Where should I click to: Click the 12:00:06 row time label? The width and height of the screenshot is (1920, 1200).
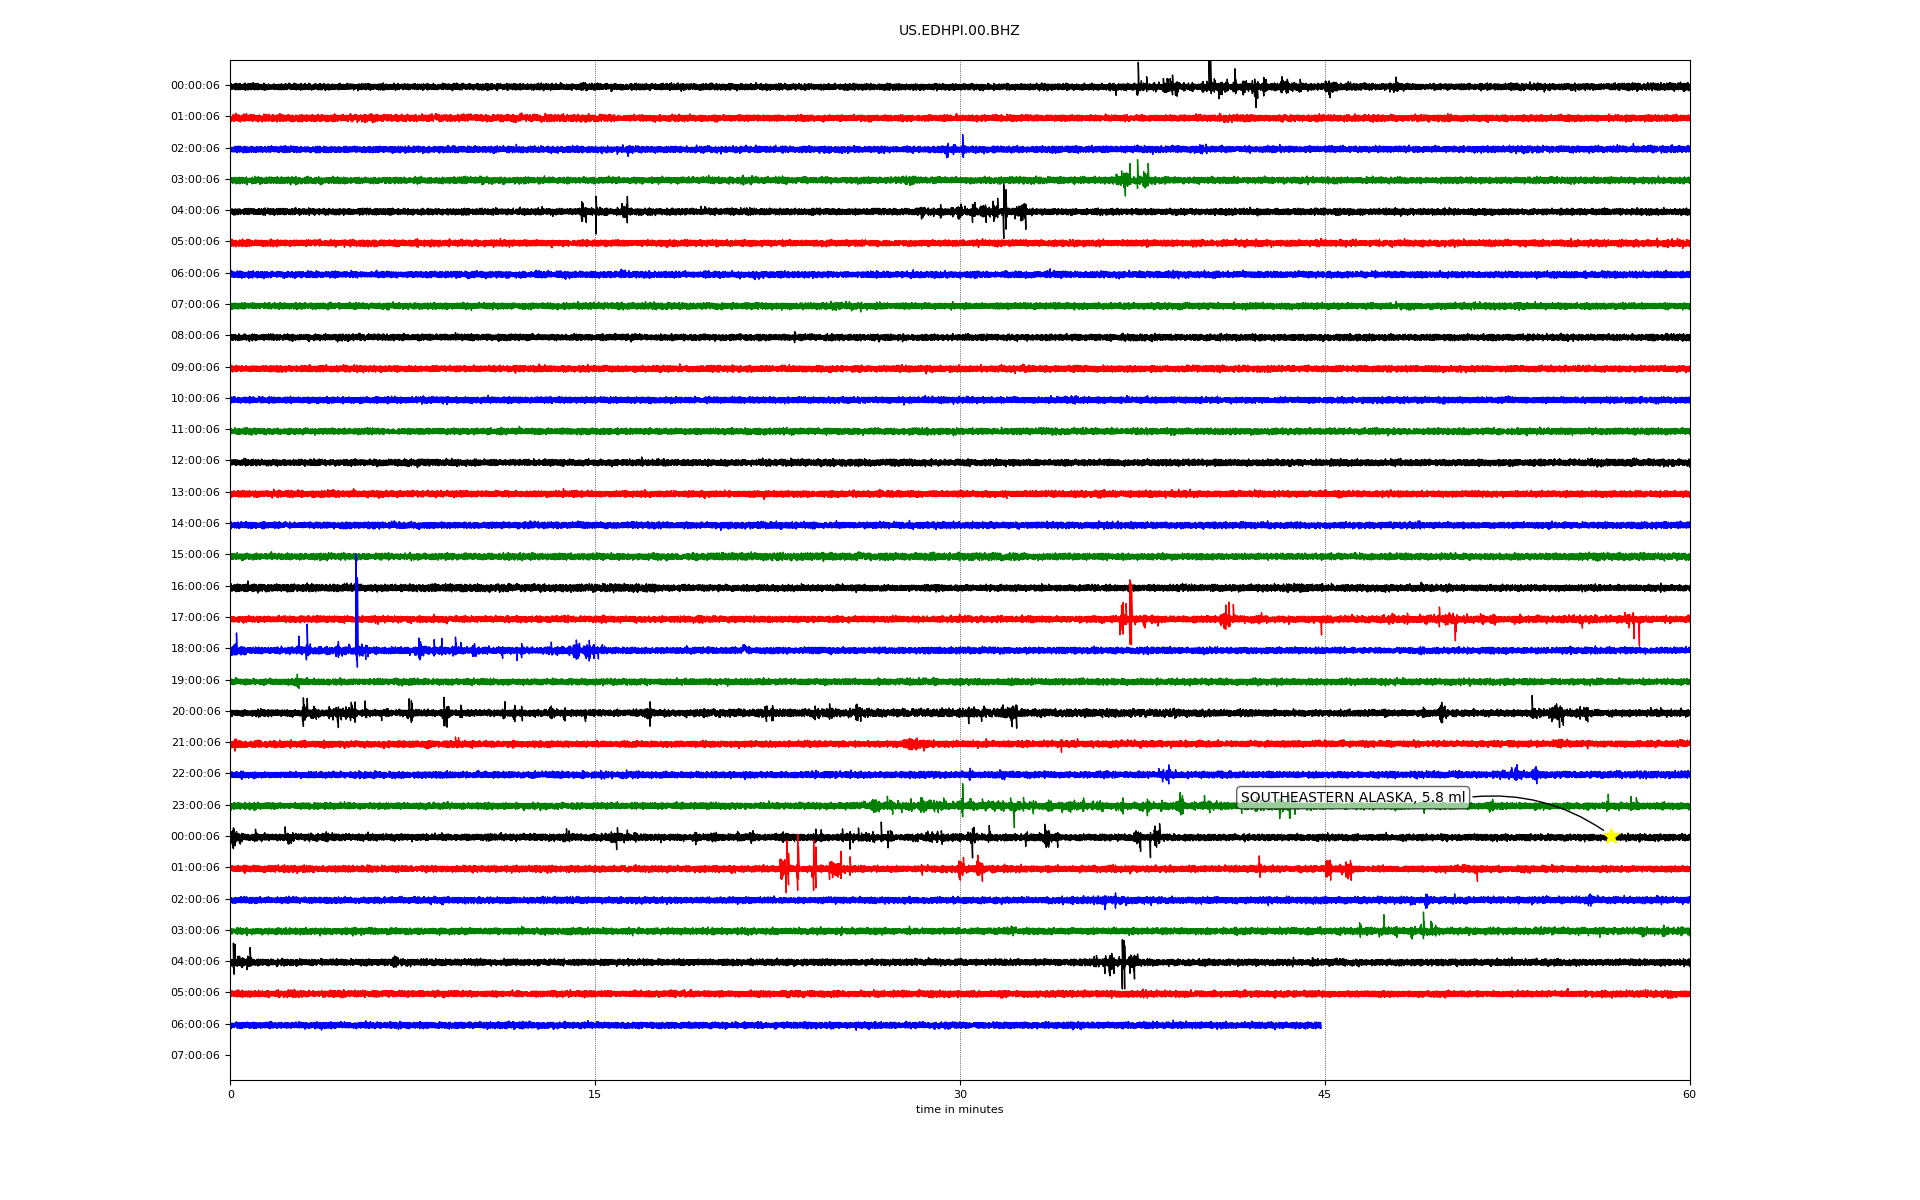click(195, 461)
